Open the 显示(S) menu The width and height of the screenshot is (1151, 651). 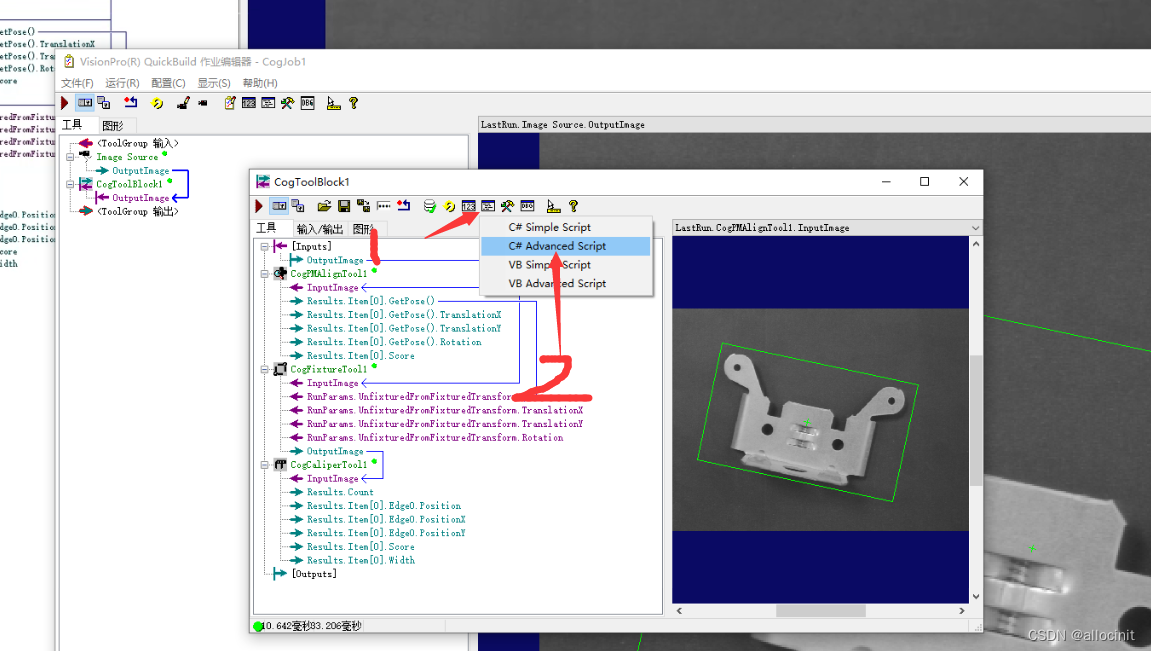point(214,83)
